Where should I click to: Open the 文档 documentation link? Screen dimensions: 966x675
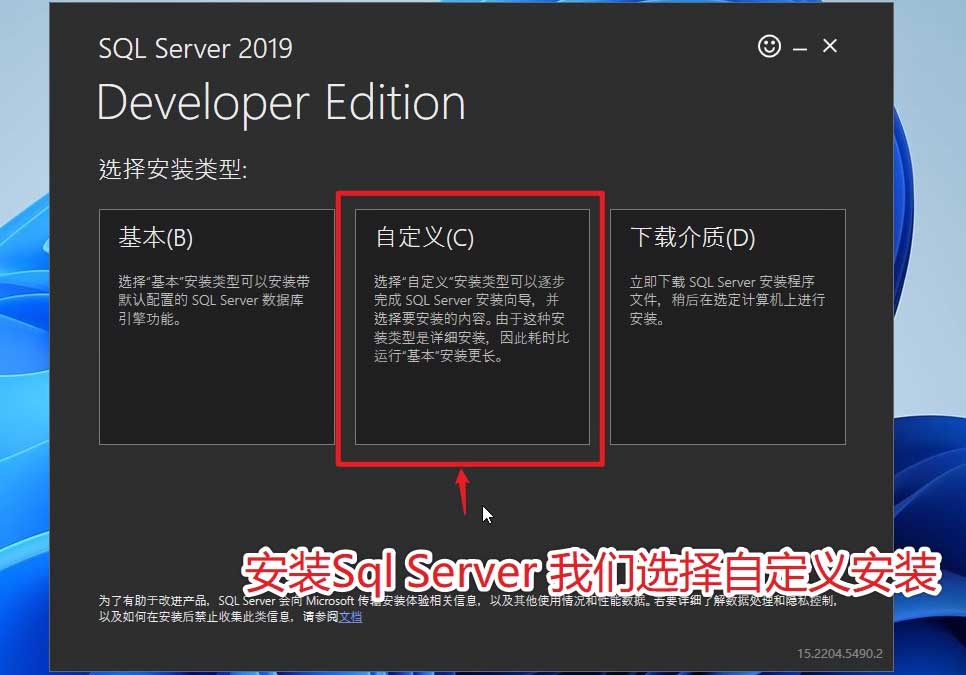[351, 616]
